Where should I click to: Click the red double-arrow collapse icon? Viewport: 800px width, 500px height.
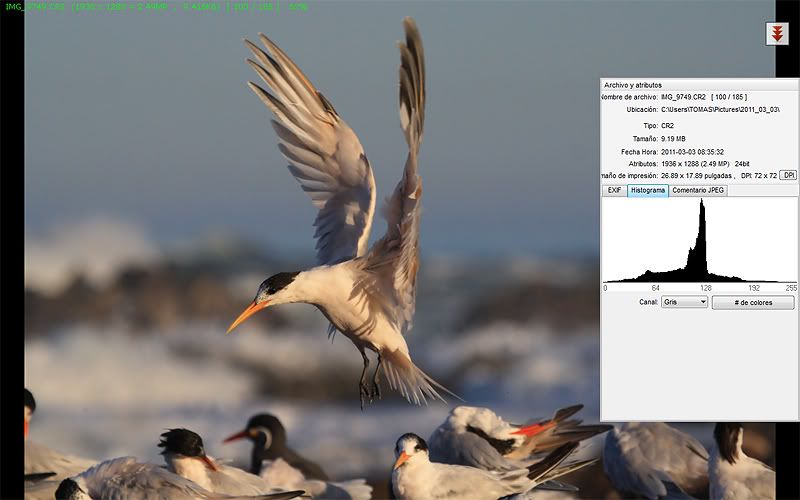[x=777, y=34]
